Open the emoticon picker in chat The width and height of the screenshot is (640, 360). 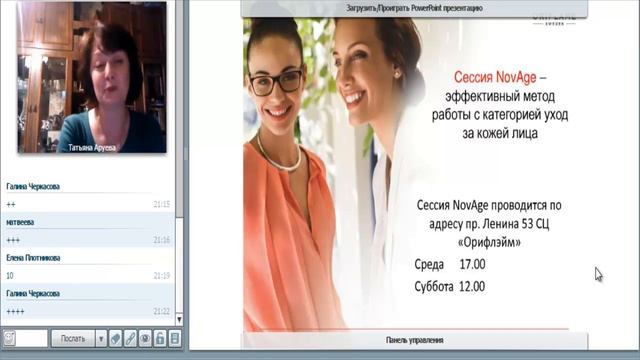(x=9, y=338)
